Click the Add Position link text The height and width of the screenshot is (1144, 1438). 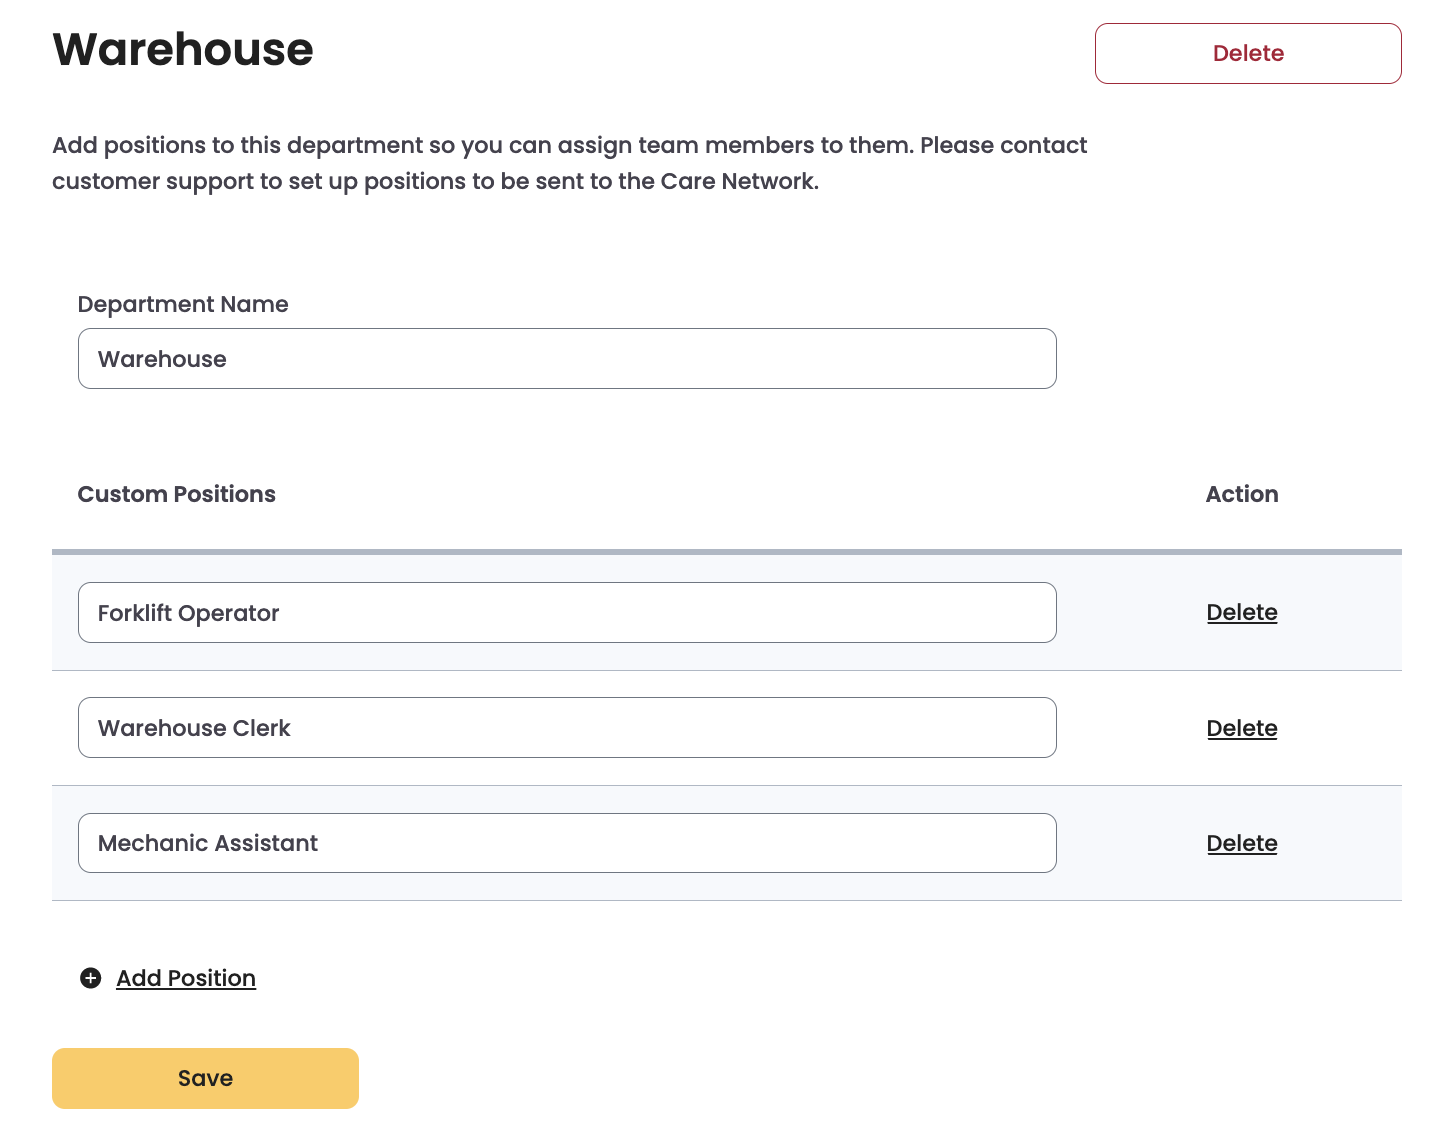click(x=186, y=978)
